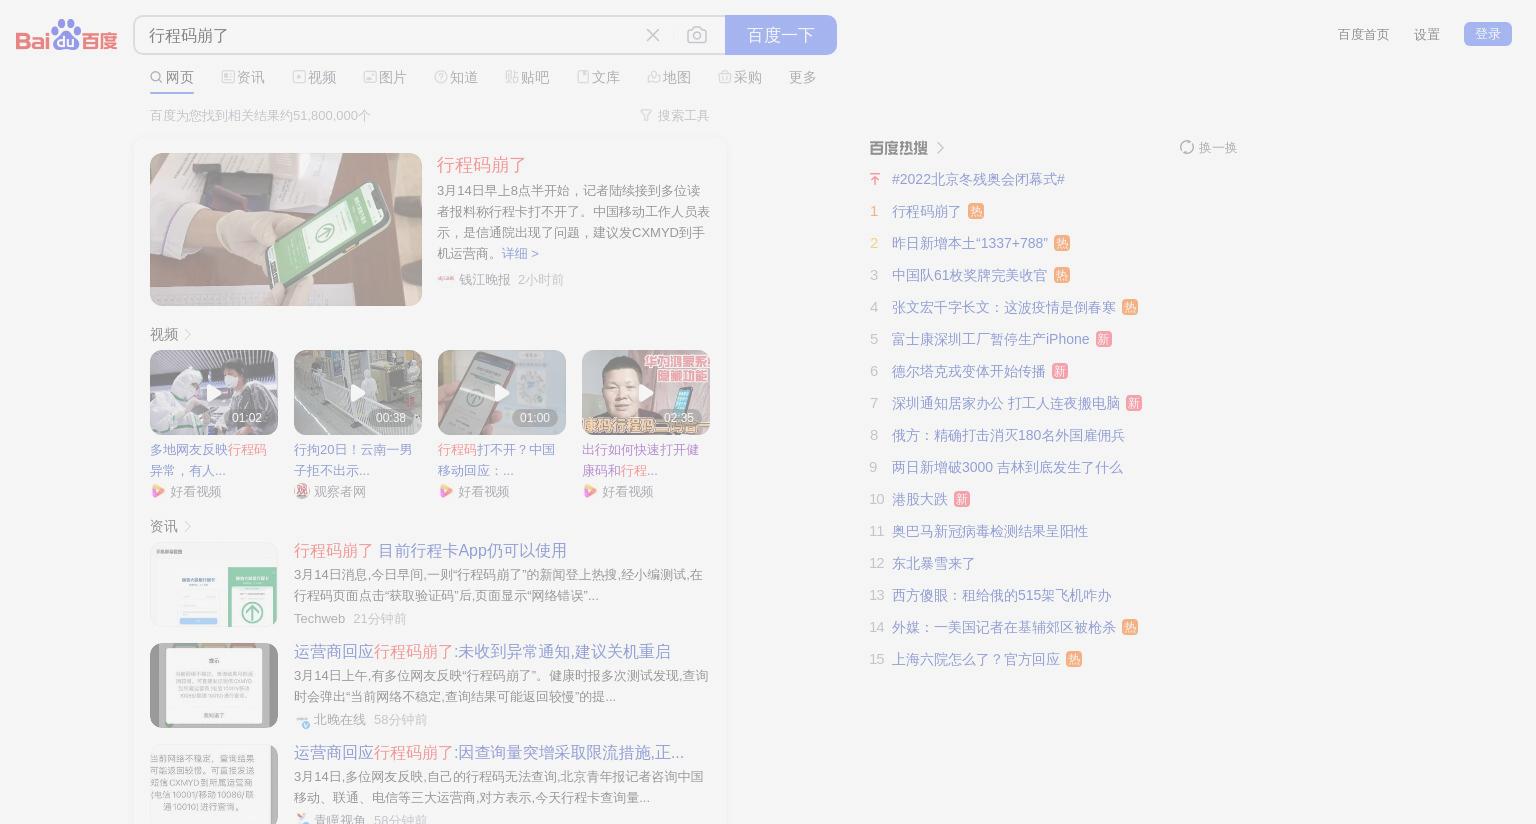Select the 网页 tab
The width and height of the screenshot is (1536, 824).
(x=172, y=77)
